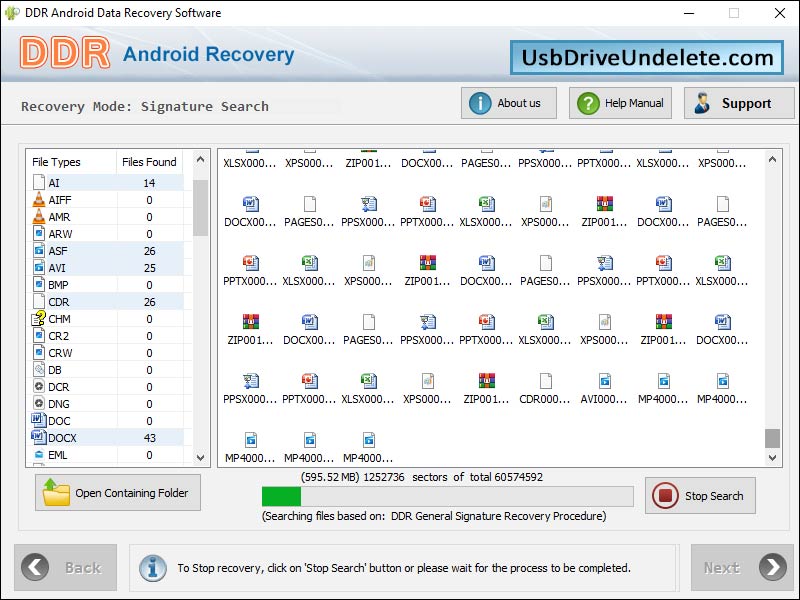Select the CHM help file icon

tap(39, 318)
